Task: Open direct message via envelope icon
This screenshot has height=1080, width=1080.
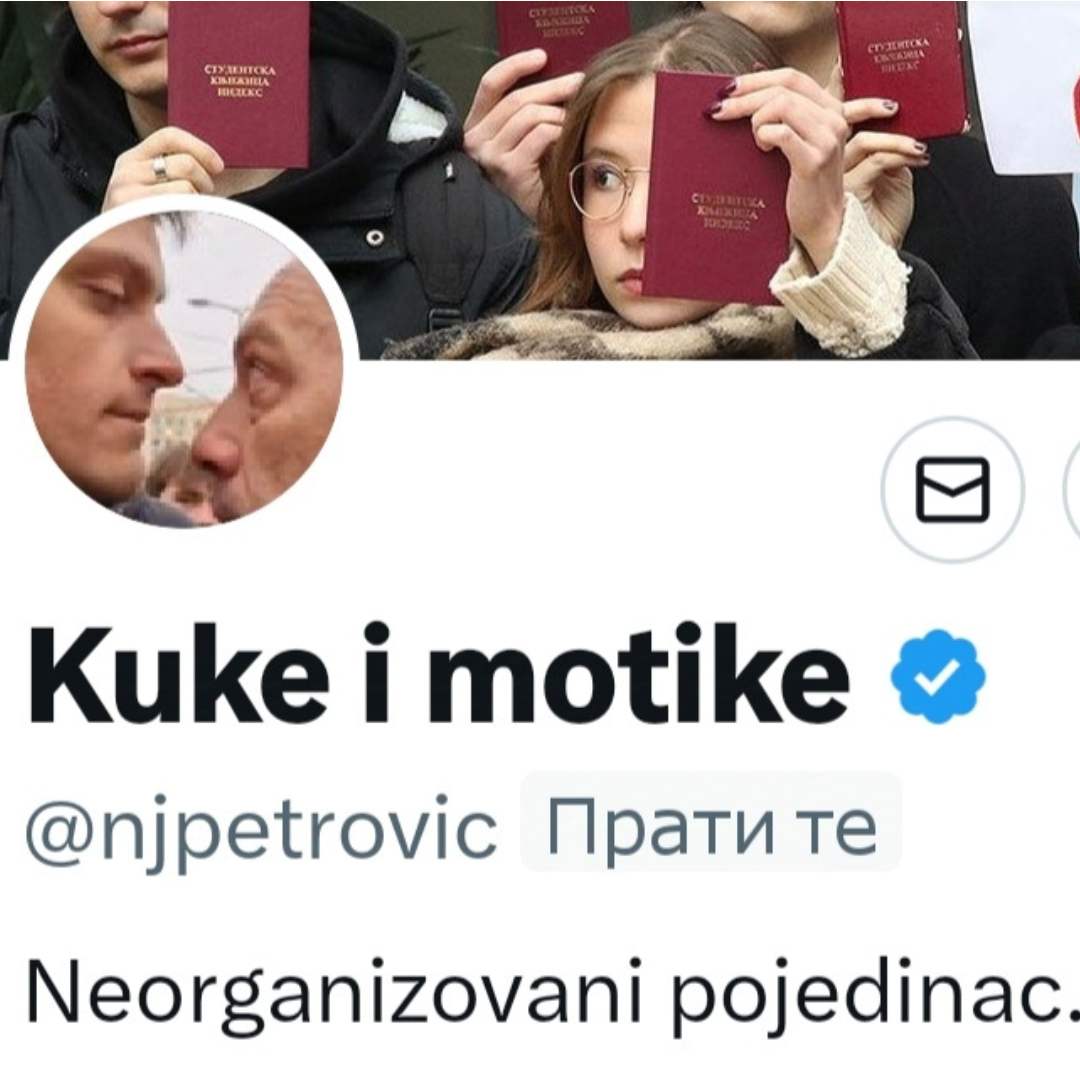Action: pyautogui.click(x=953, y=489)
